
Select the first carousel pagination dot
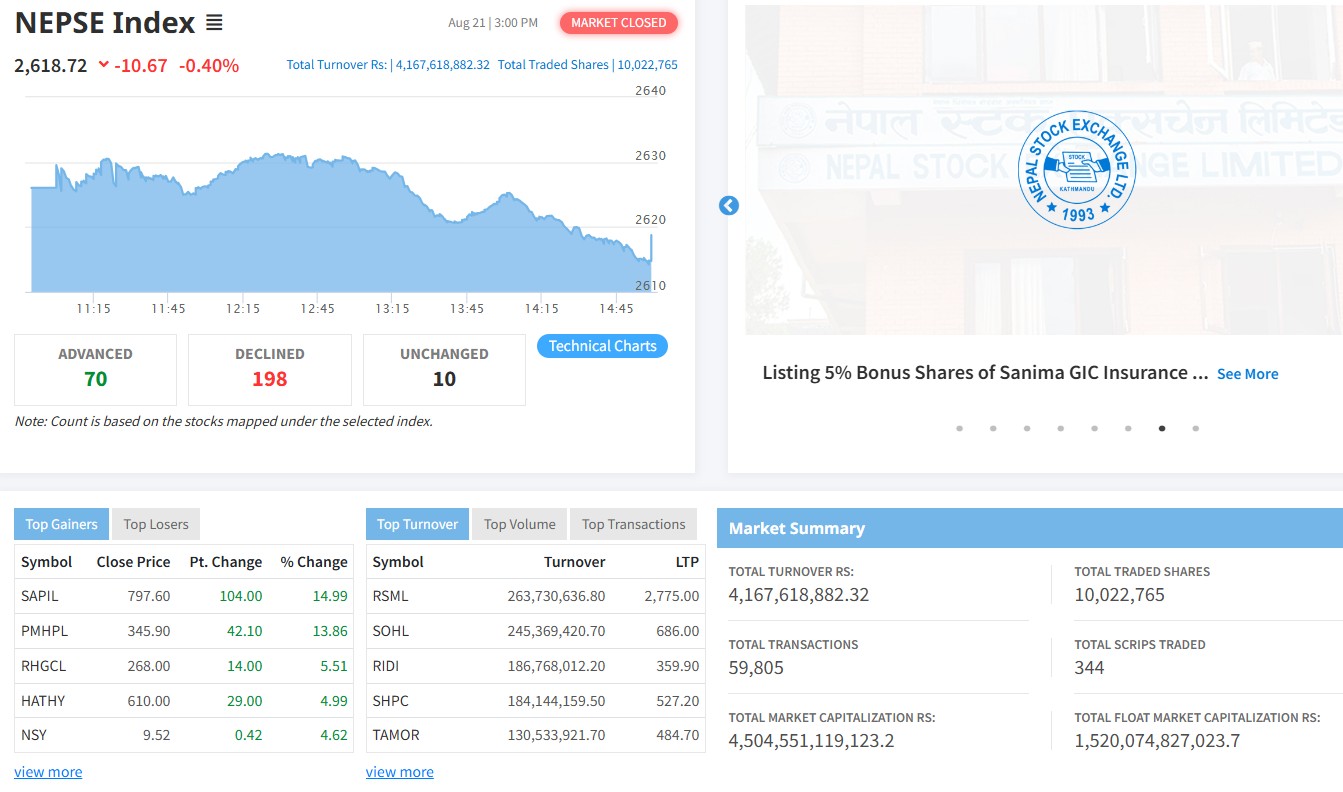click(x=959, y=428)
